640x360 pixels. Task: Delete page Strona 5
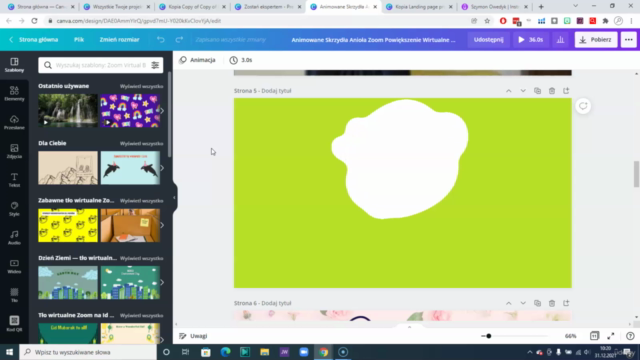(551, 91)
